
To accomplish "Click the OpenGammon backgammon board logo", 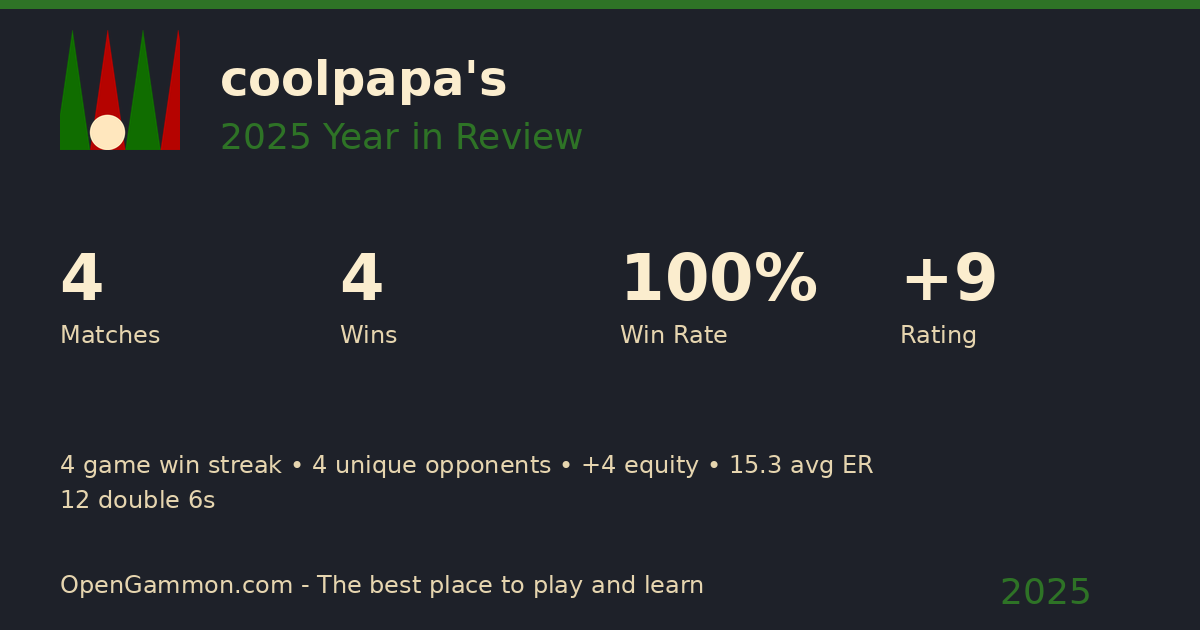I will (120, 90).
